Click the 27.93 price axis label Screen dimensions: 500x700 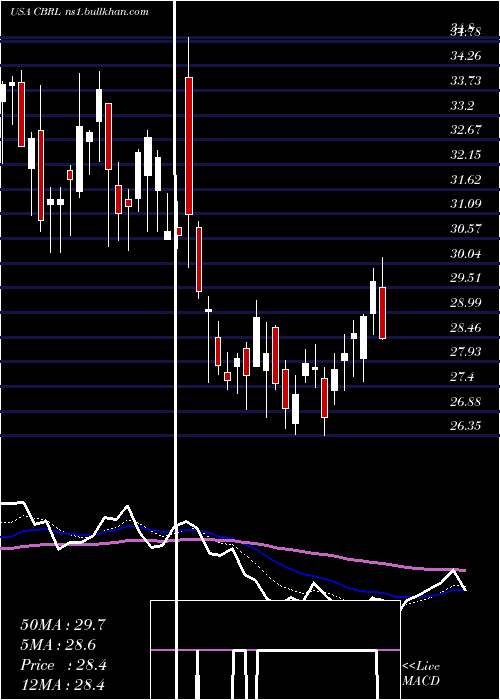[465, 352]
